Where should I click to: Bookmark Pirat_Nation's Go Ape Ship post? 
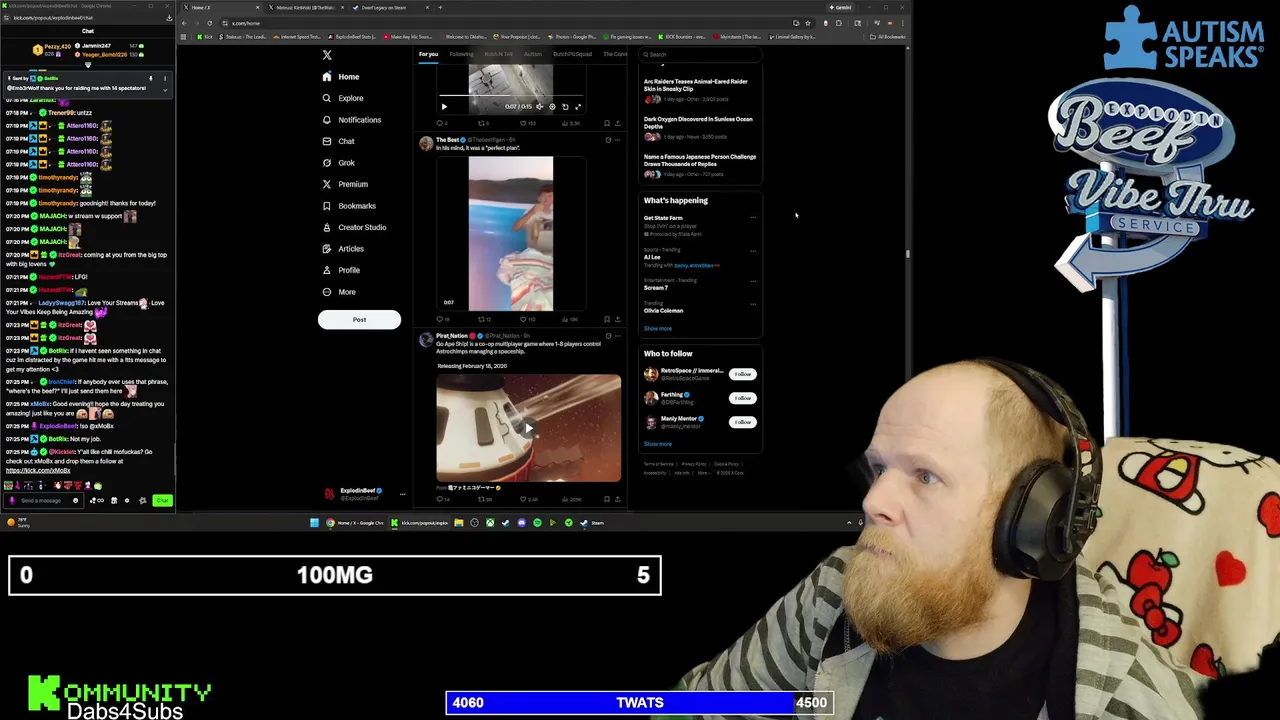(x=606, y=498)
